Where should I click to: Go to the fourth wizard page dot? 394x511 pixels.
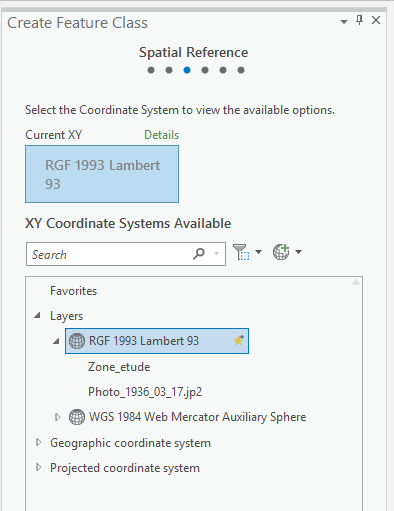click(x=205, y=70)
